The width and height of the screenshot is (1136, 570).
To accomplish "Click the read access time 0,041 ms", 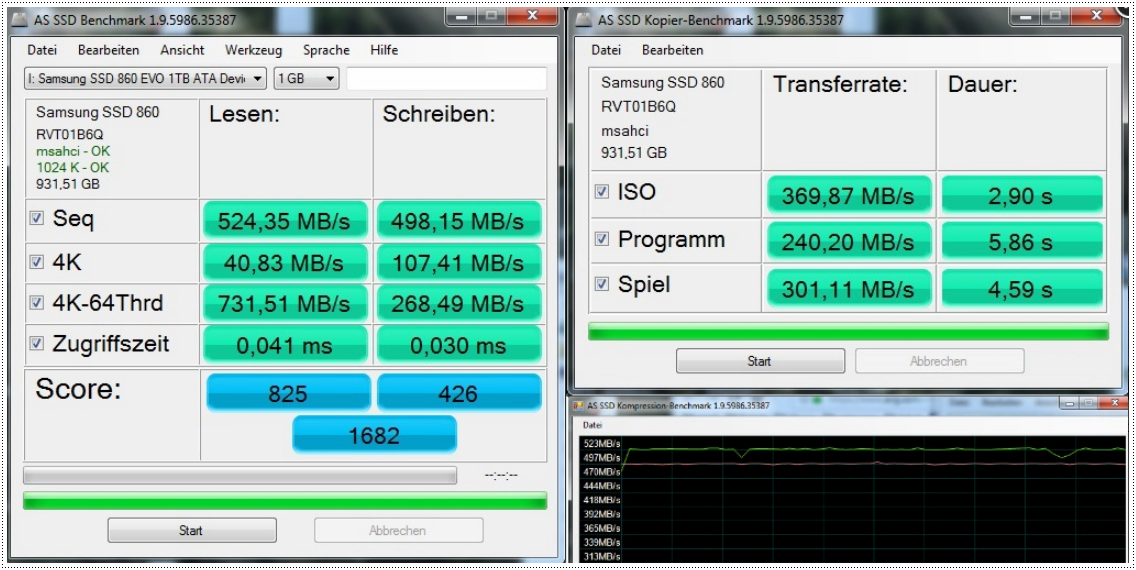I will pos(285,345).
